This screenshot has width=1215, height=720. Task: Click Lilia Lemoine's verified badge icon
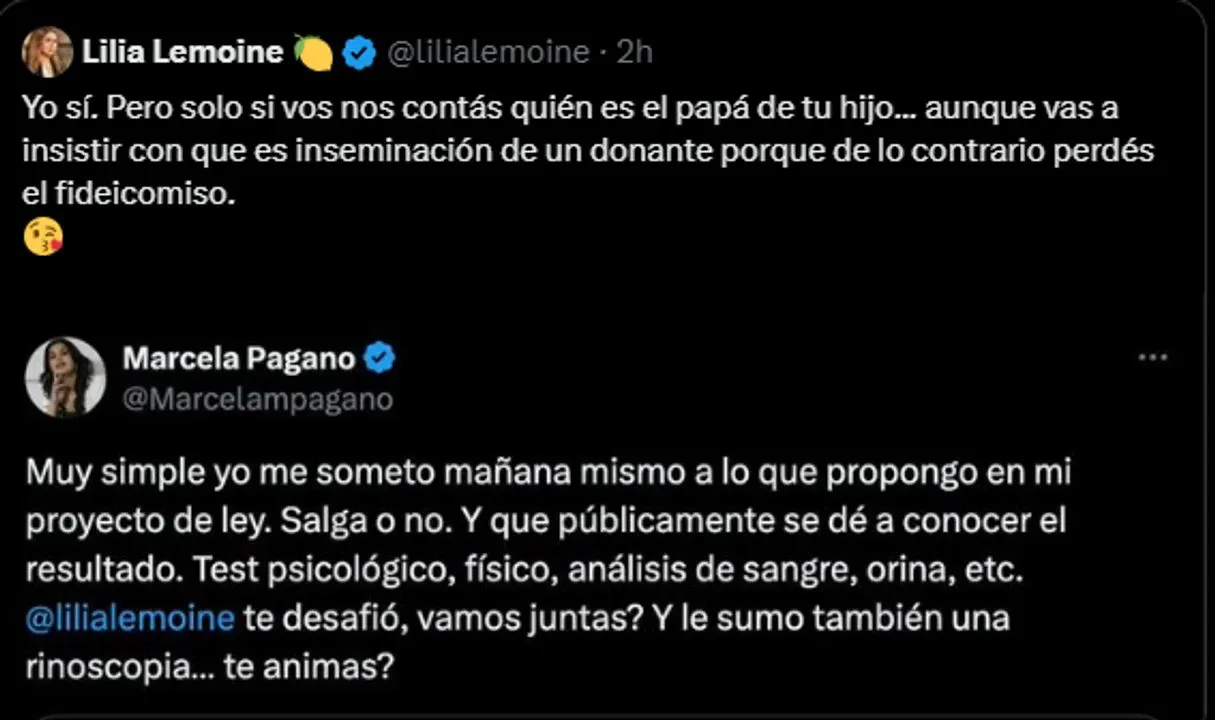[x=359, y=51]
